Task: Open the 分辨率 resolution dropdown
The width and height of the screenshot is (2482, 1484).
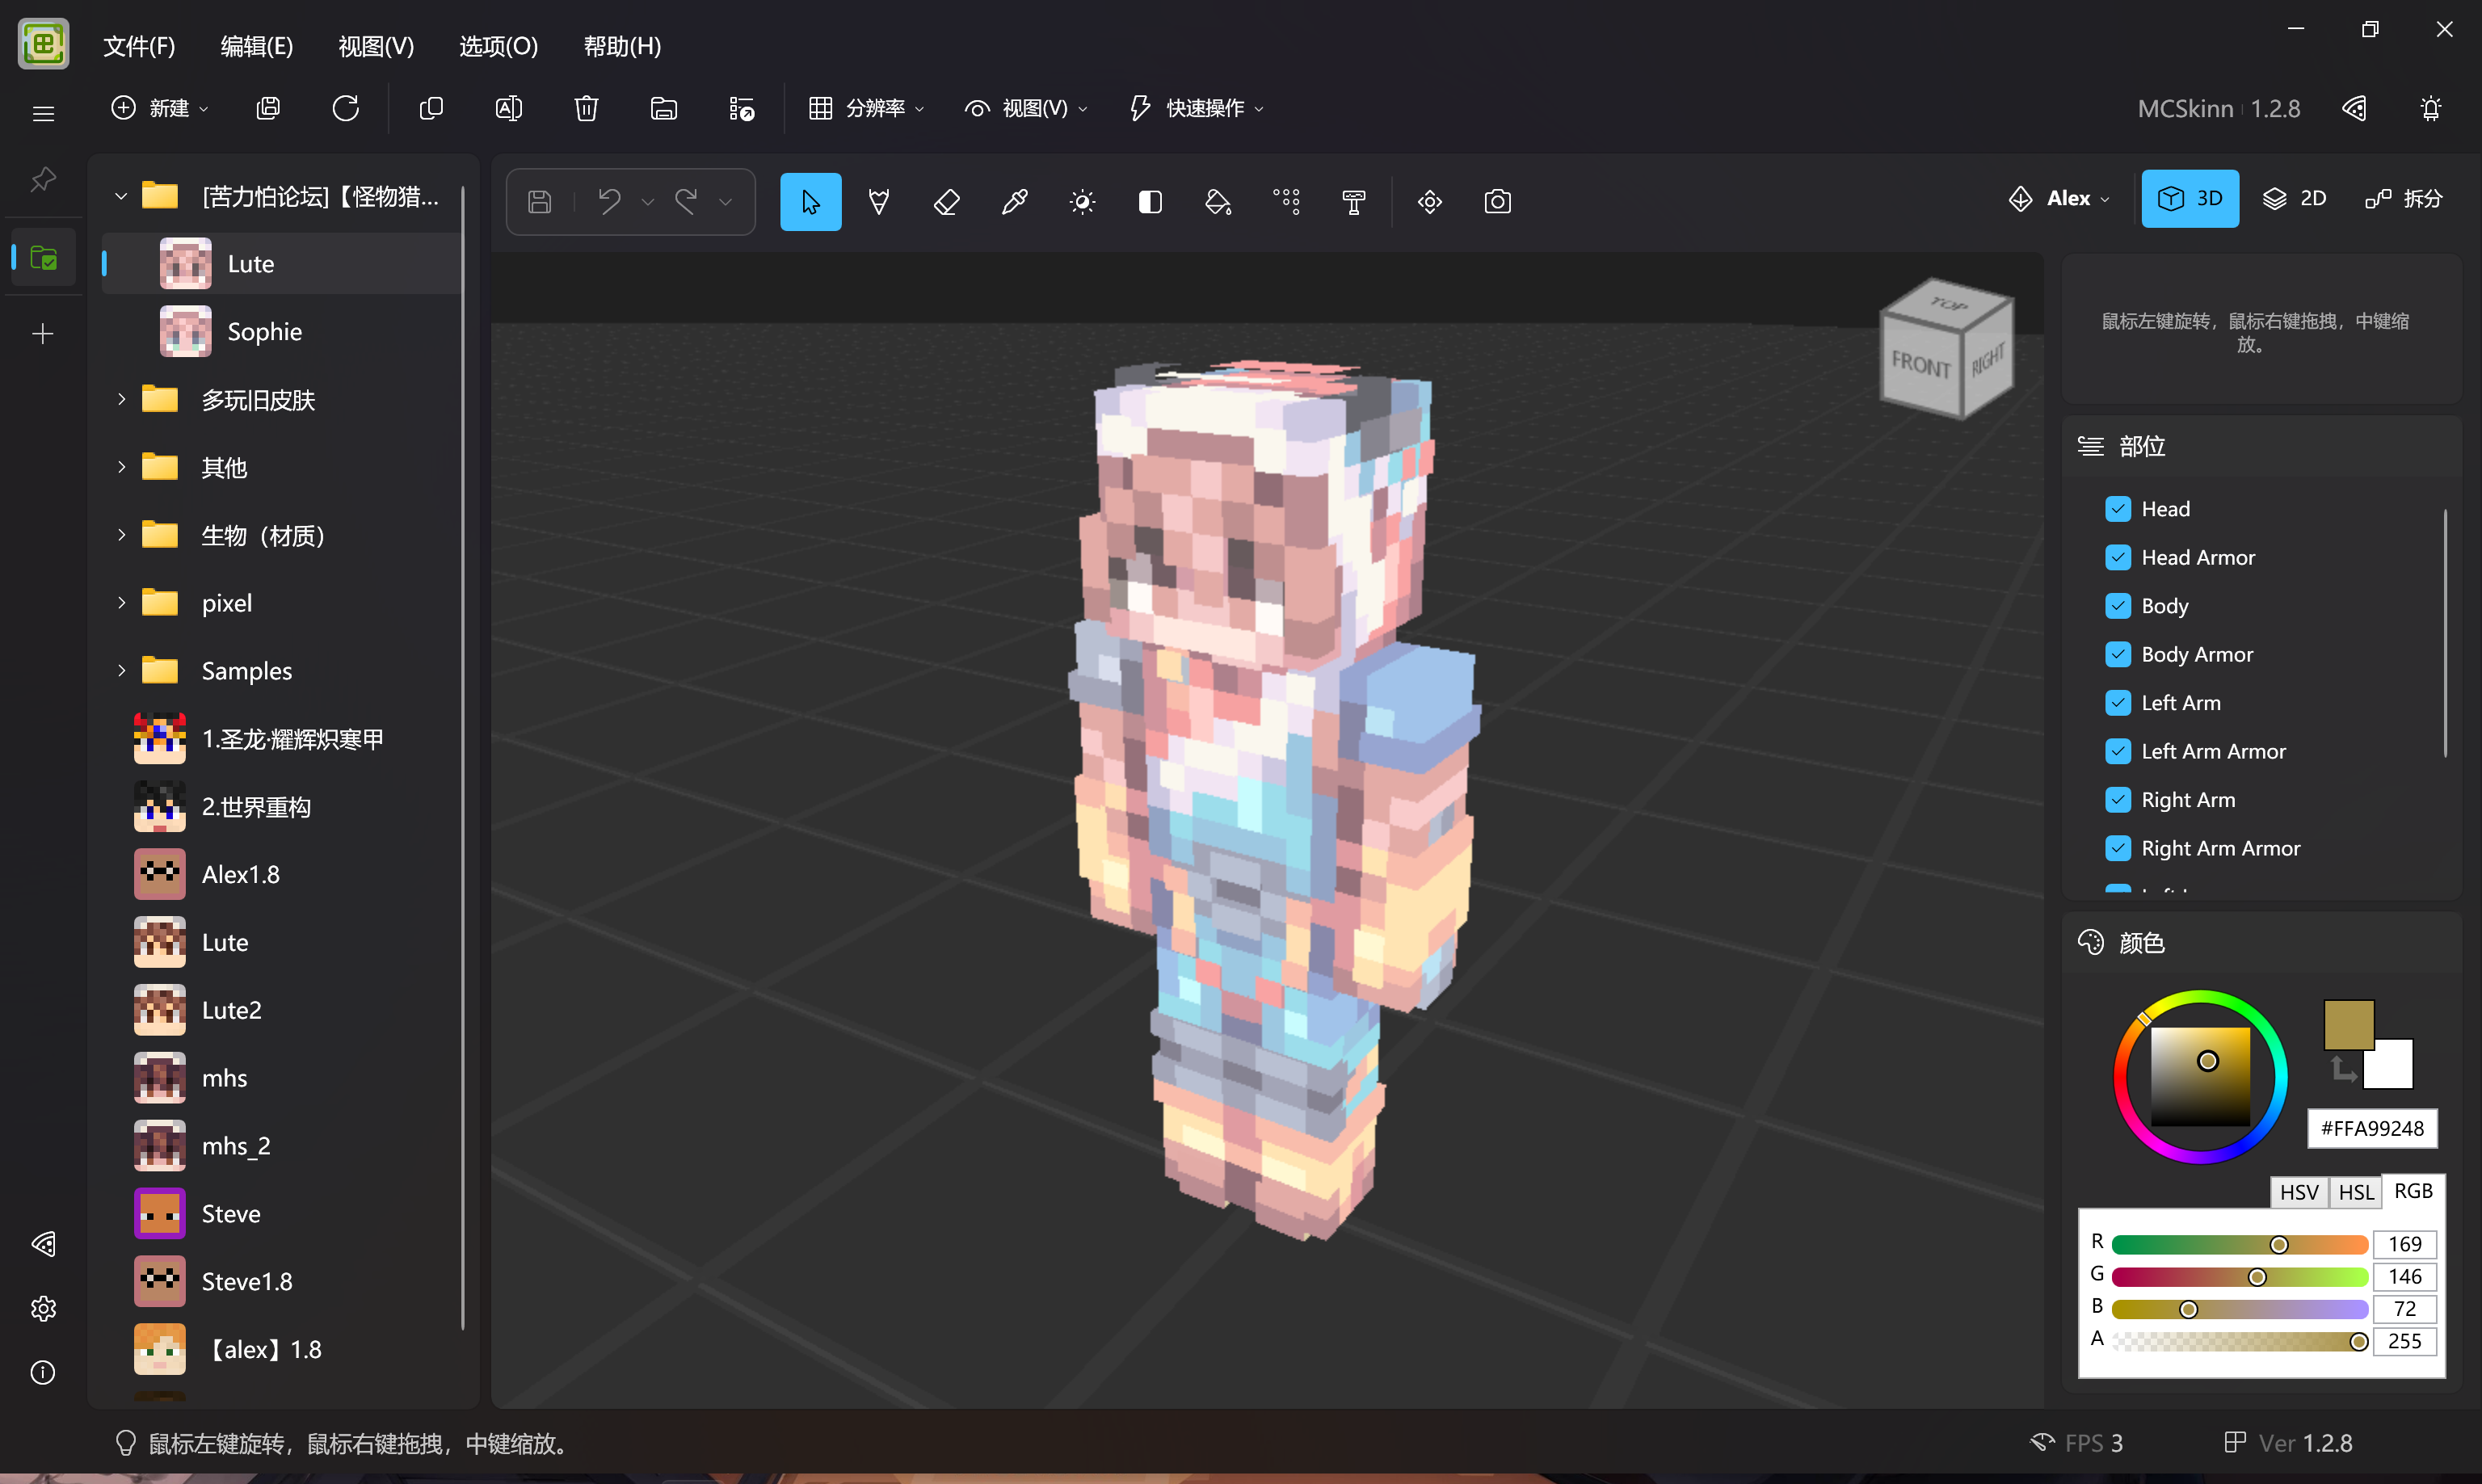Action: click(866, 108)
